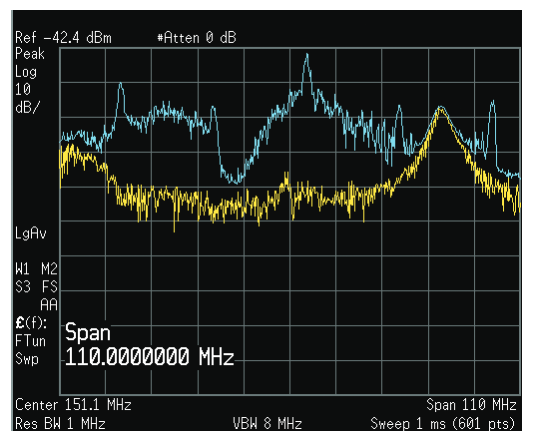This screenshot has width=534, height=438.
Task: Click the '#Atten 0 dB' attenuation readout
Action: point(197,38)
